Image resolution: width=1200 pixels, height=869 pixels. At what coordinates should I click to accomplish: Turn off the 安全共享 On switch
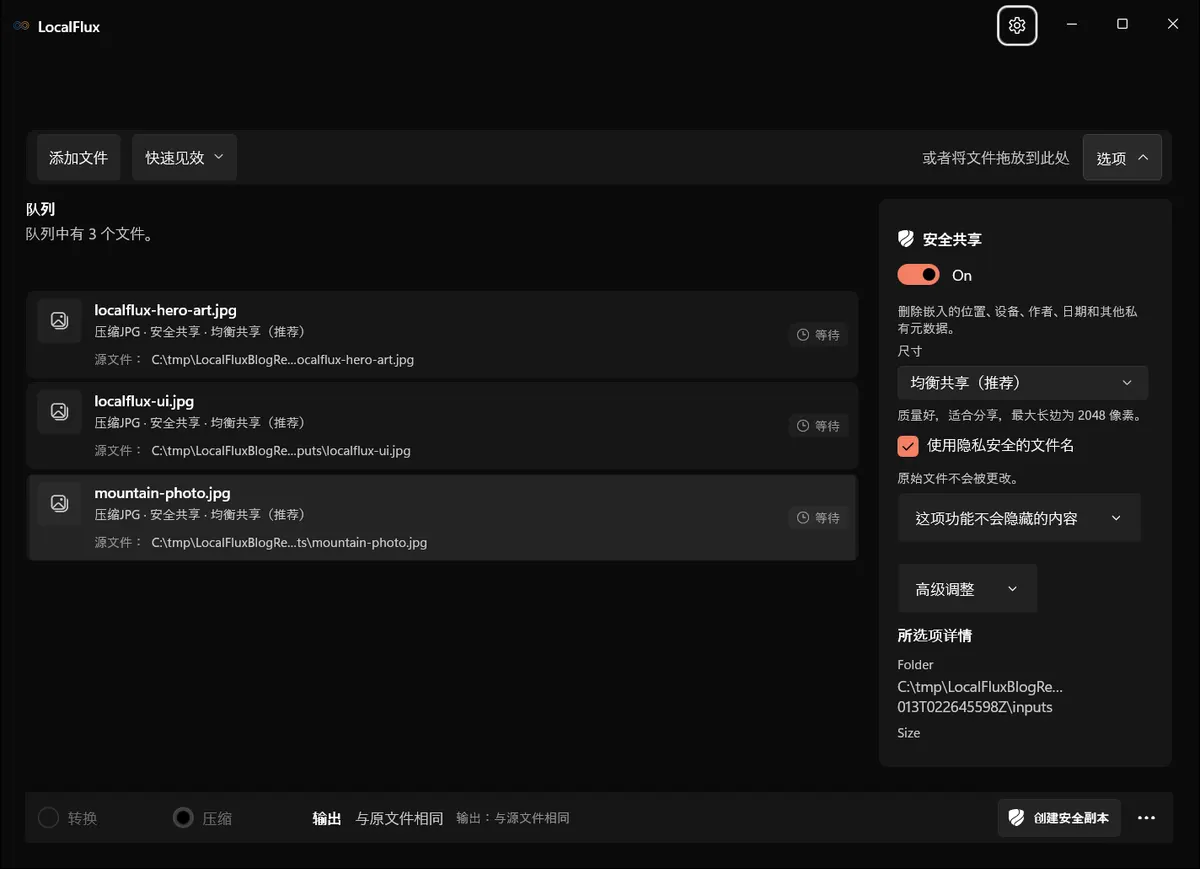pyautogui.click(x=919, y=275)
